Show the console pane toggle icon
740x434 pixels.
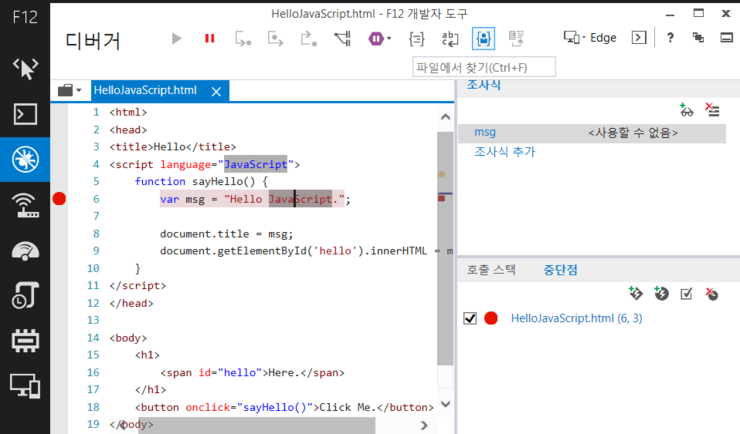tap(639, 38)
